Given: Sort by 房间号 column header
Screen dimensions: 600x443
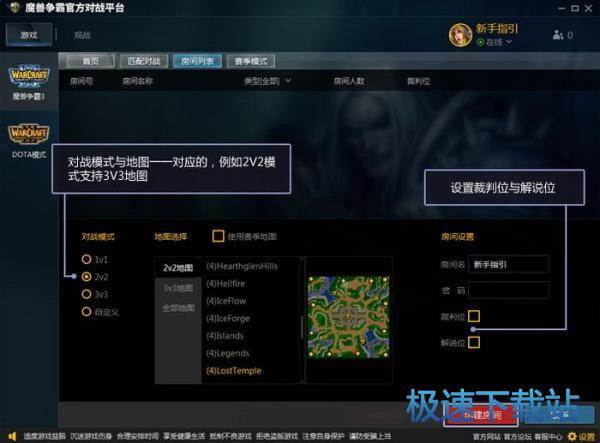Looking at the screenshot, I should 82,81.
